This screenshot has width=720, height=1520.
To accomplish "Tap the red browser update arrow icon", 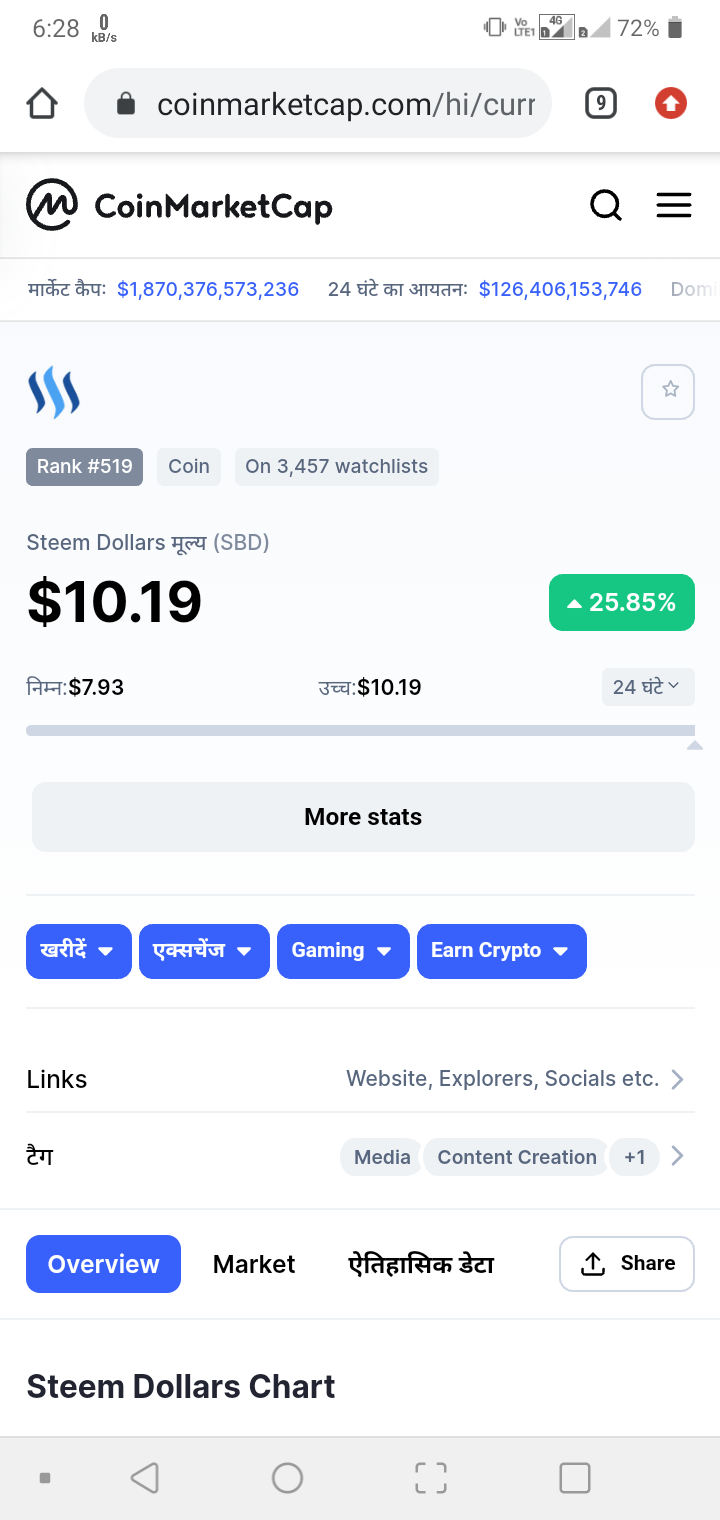I will (x=670, y=102).
